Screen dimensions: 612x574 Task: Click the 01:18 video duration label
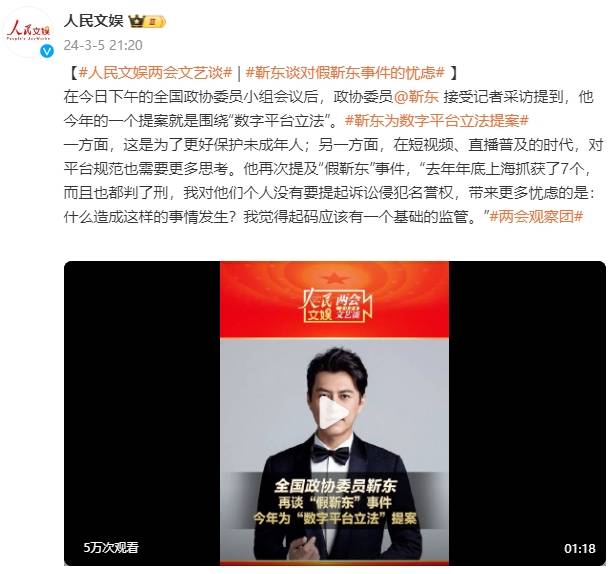580,548
